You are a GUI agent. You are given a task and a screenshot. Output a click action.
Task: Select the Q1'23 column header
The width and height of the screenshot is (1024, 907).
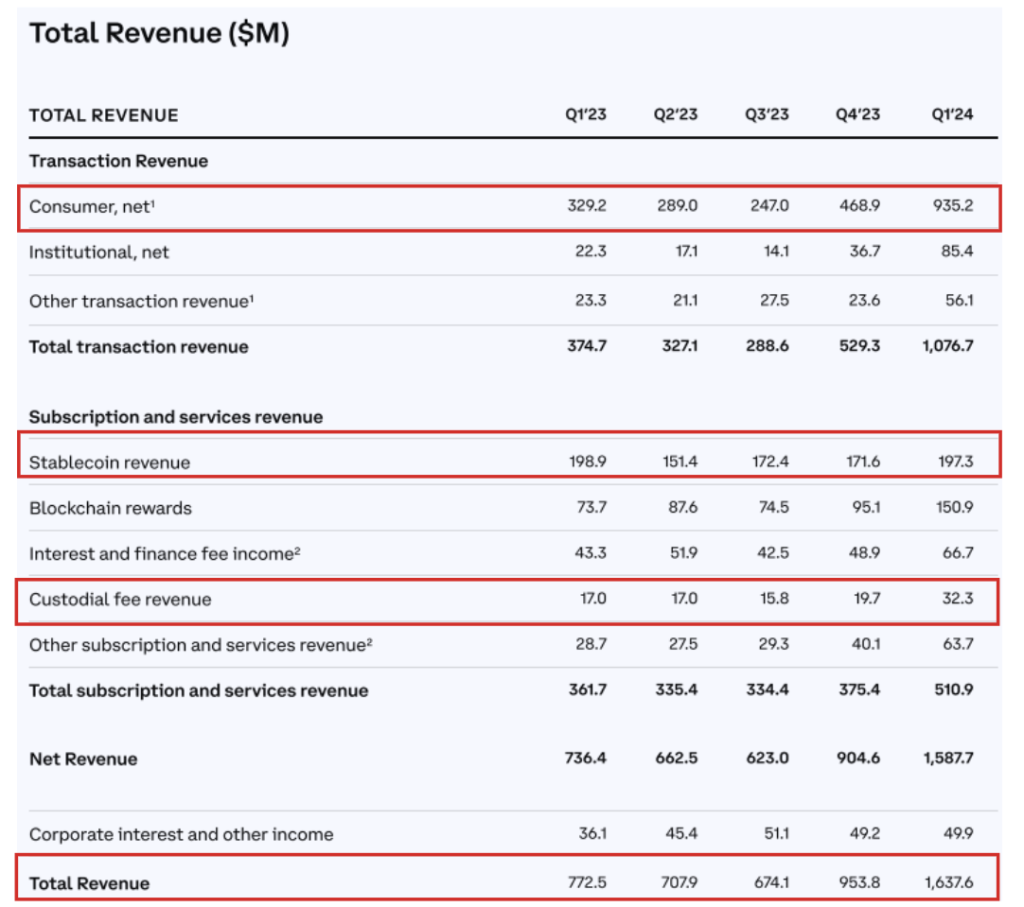click(585, 115)
